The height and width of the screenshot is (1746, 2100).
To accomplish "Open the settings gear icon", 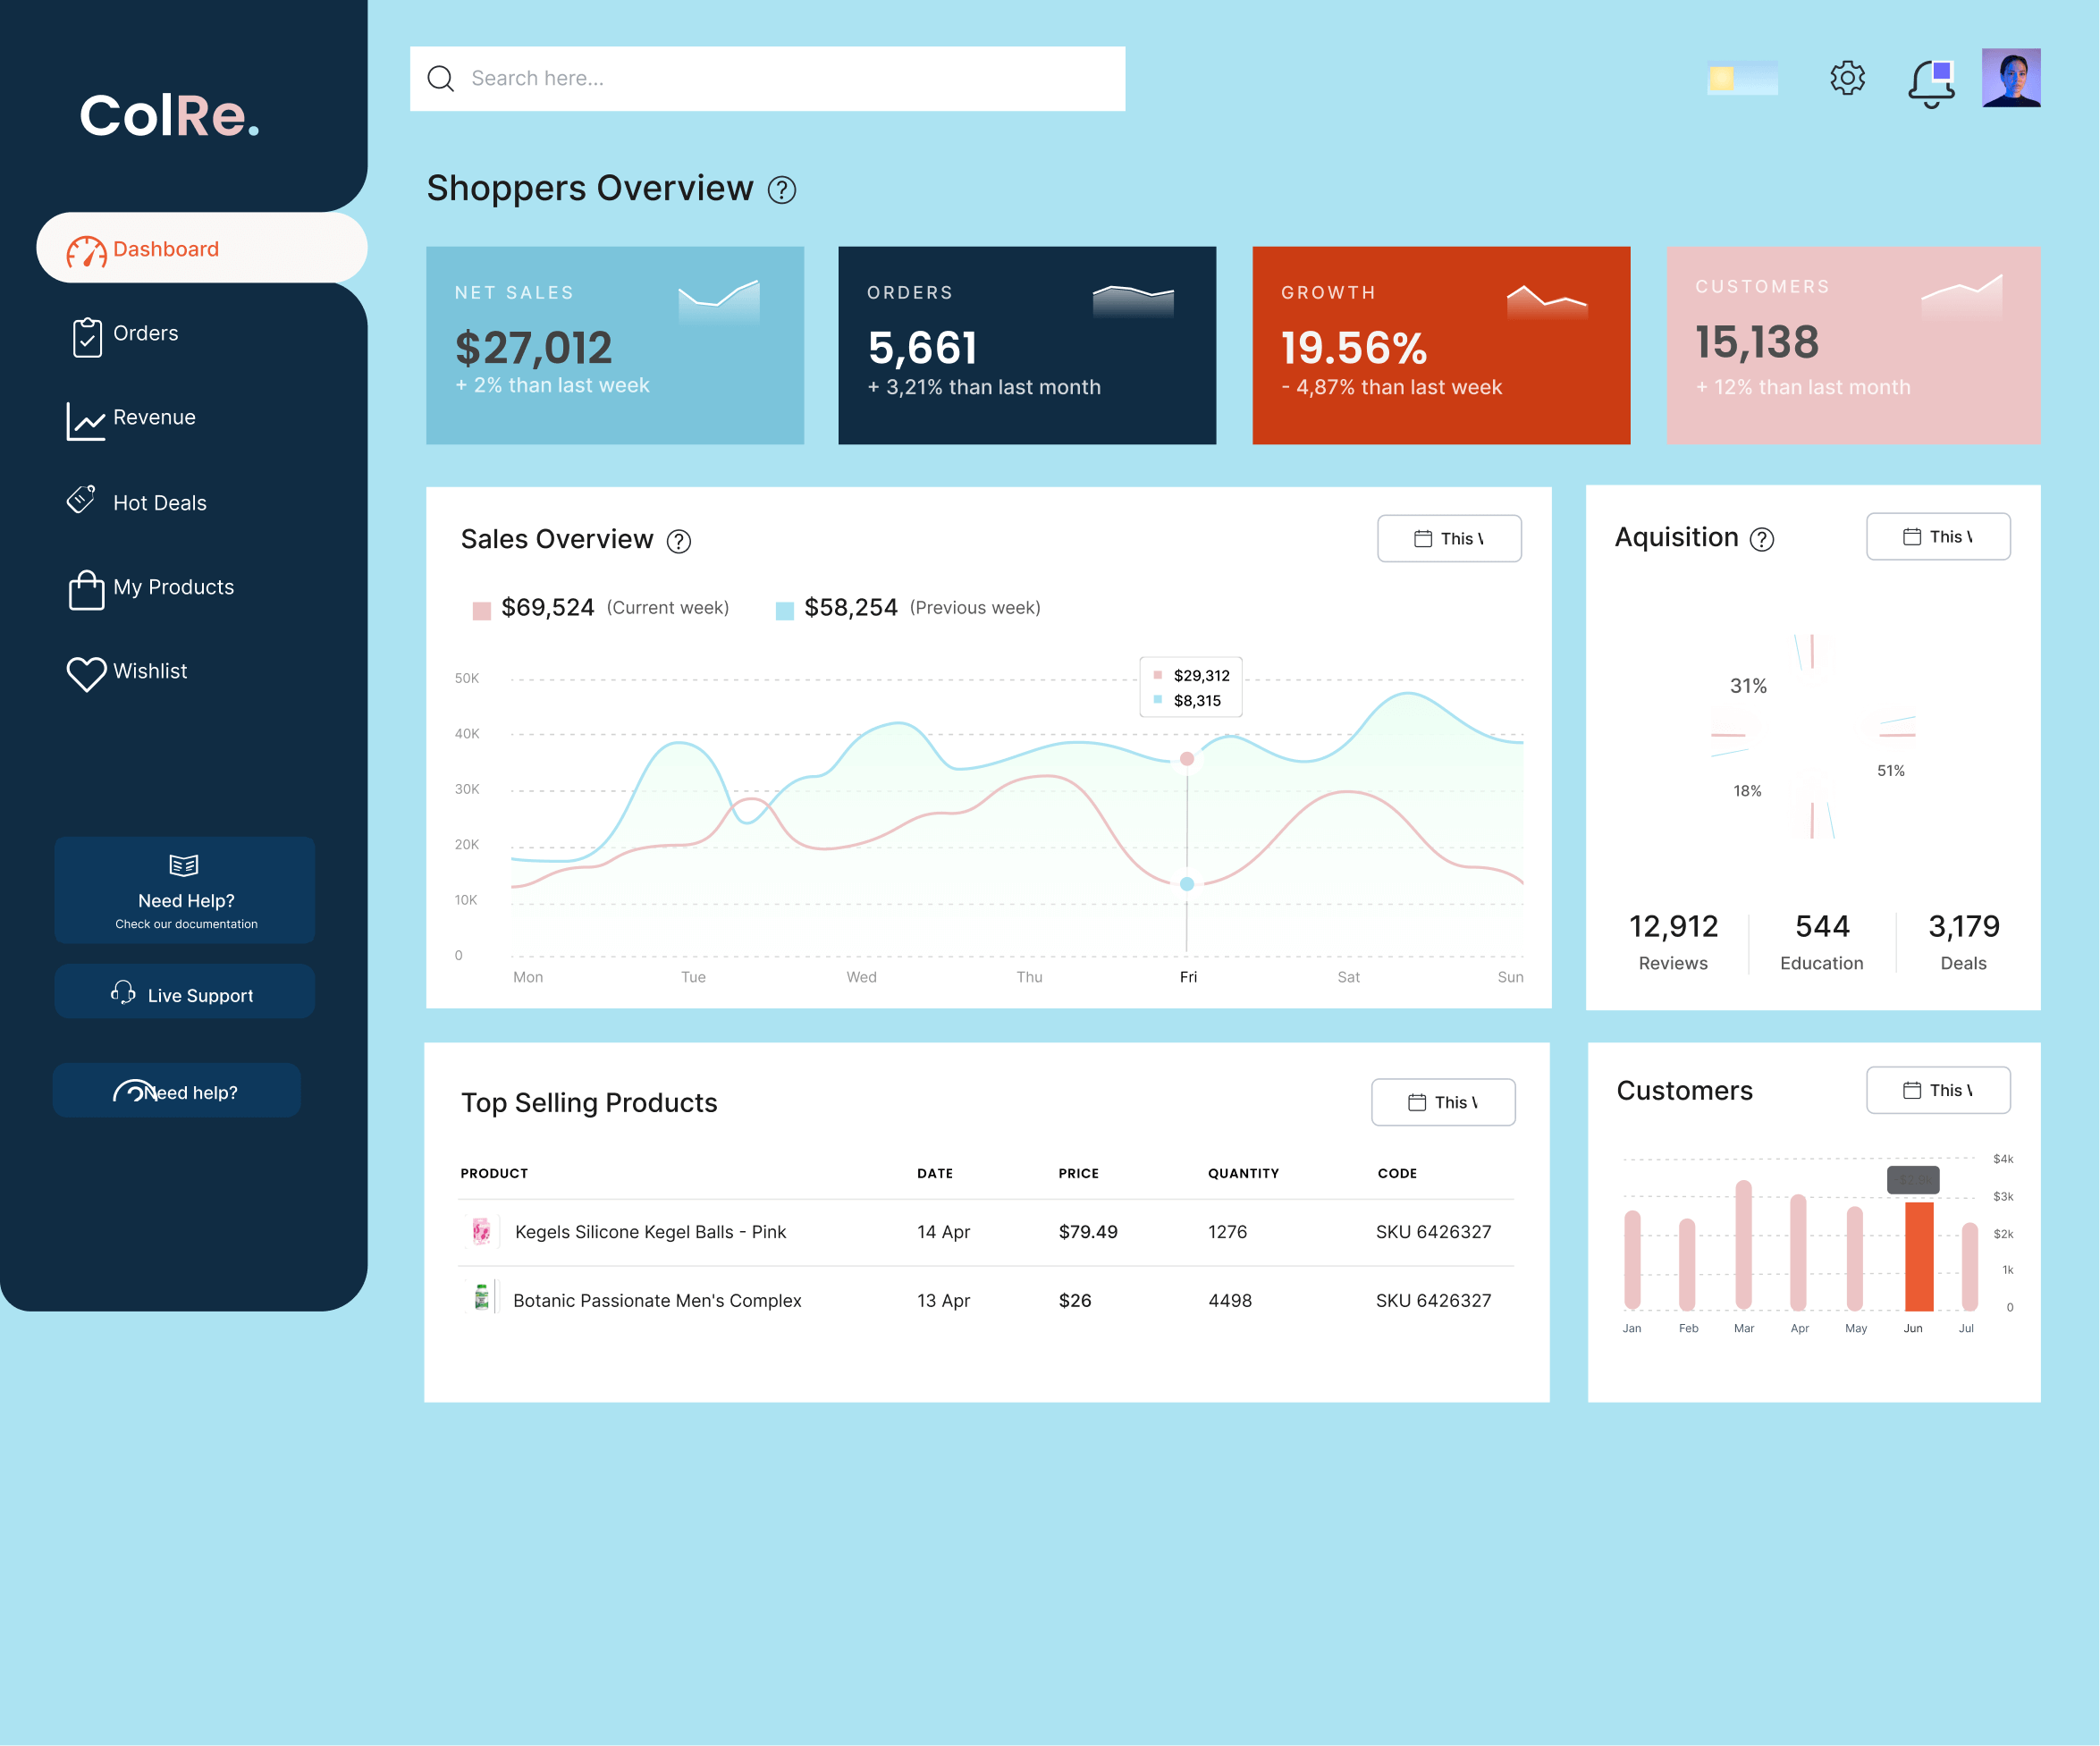I will pyautogui.click(x=1847, y=78).
